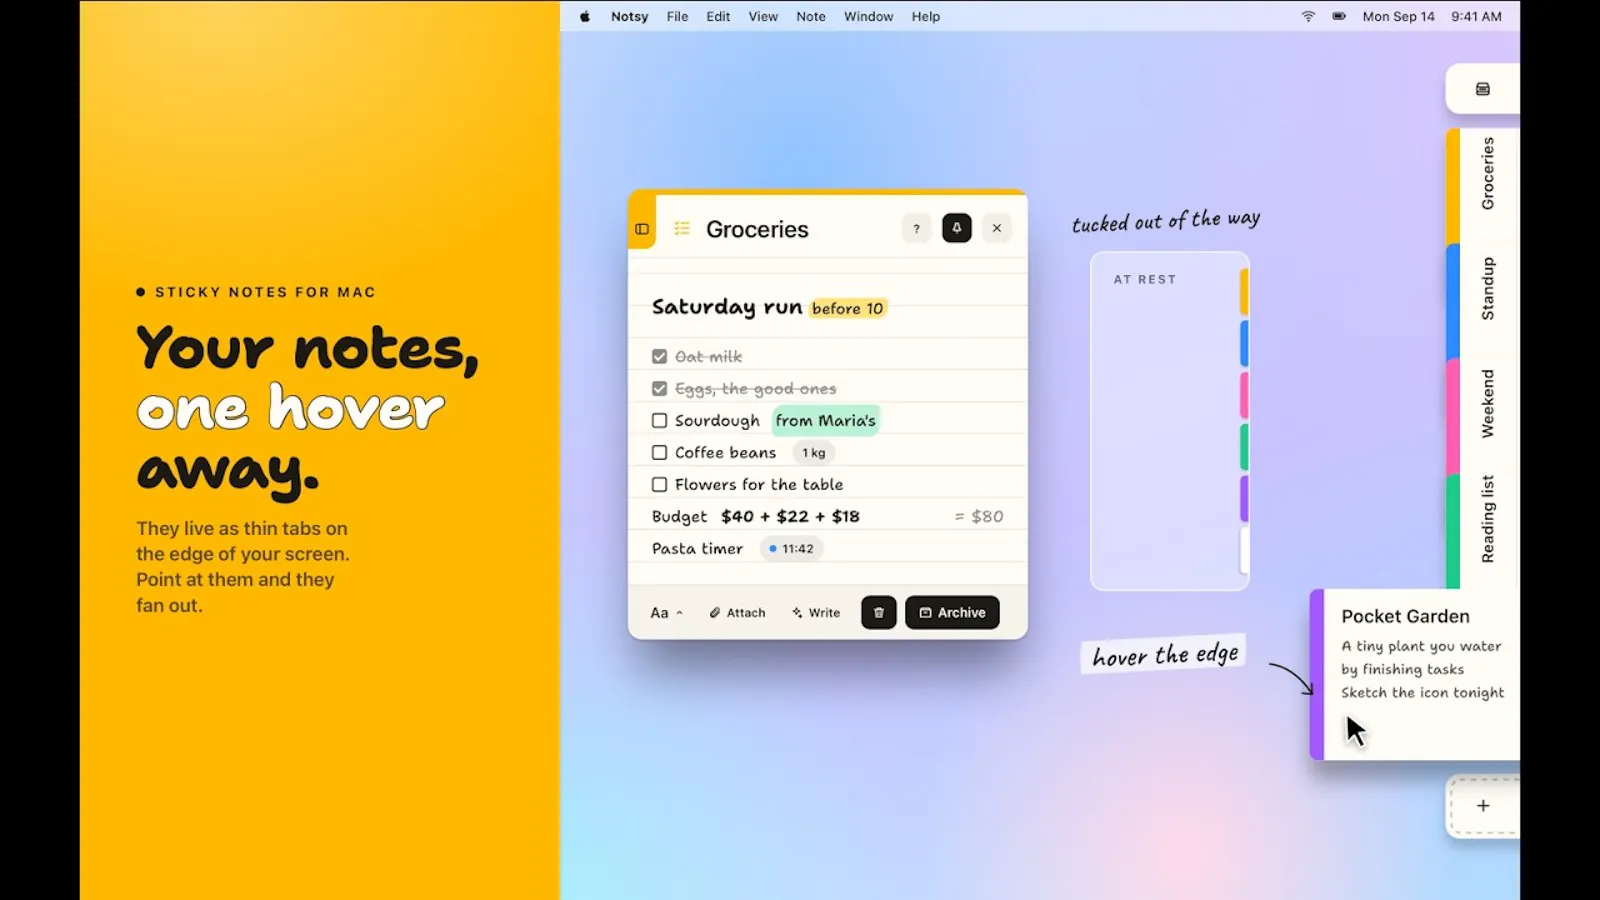Open the Aa font style dropdown
This screenshot has width=1600, height=900.
(x=666, y=613)
